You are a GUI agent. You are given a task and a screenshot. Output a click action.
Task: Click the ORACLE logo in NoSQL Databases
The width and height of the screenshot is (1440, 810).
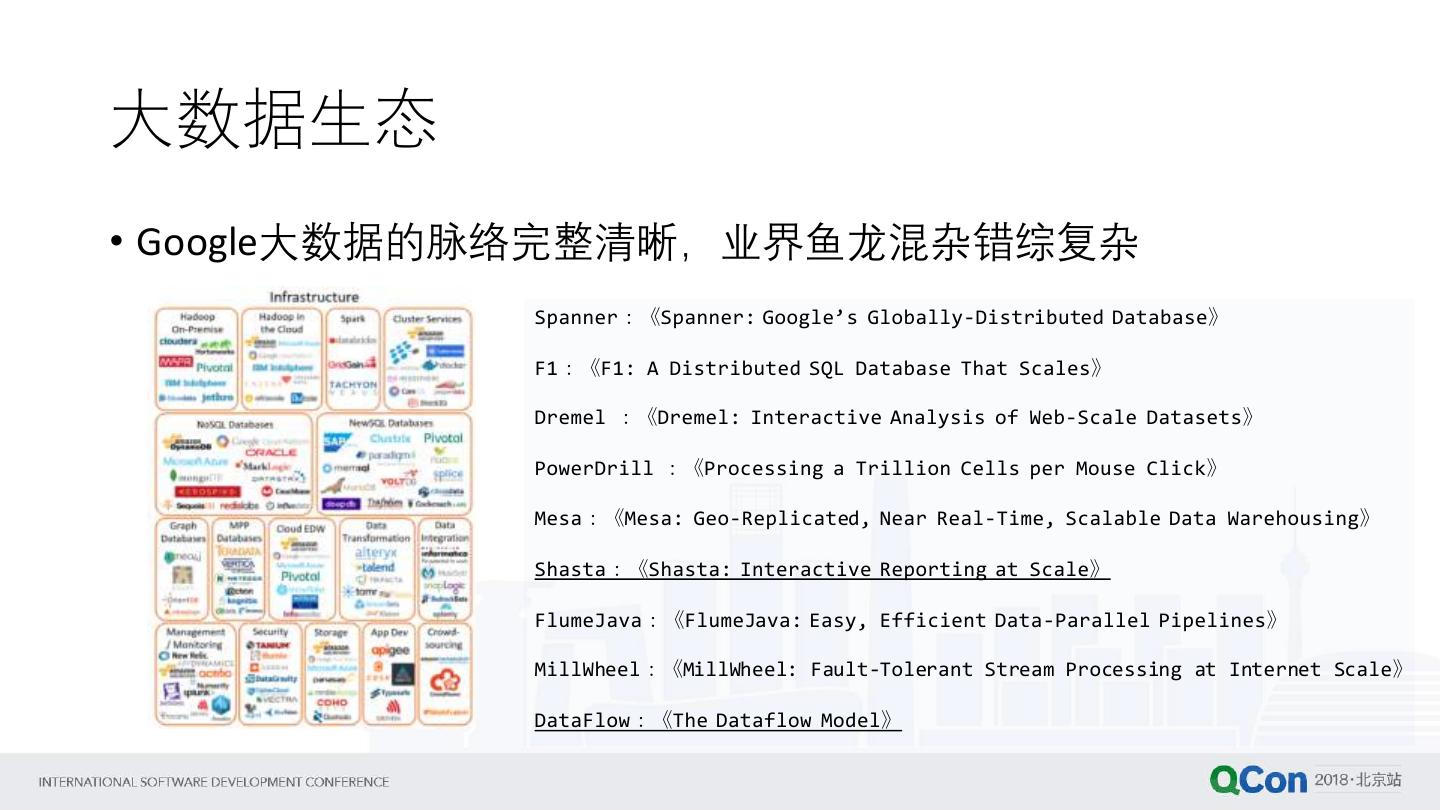(271, 452)
